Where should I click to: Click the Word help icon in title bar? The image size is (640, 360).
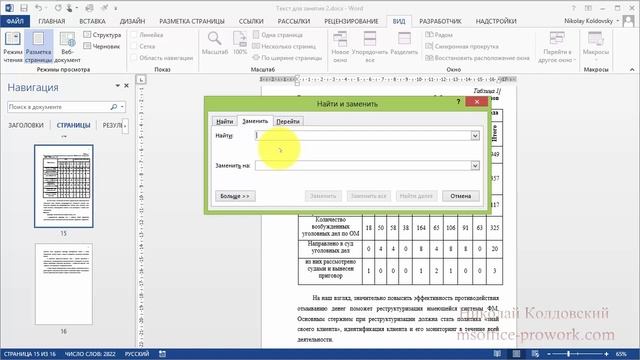coord(573,8)
